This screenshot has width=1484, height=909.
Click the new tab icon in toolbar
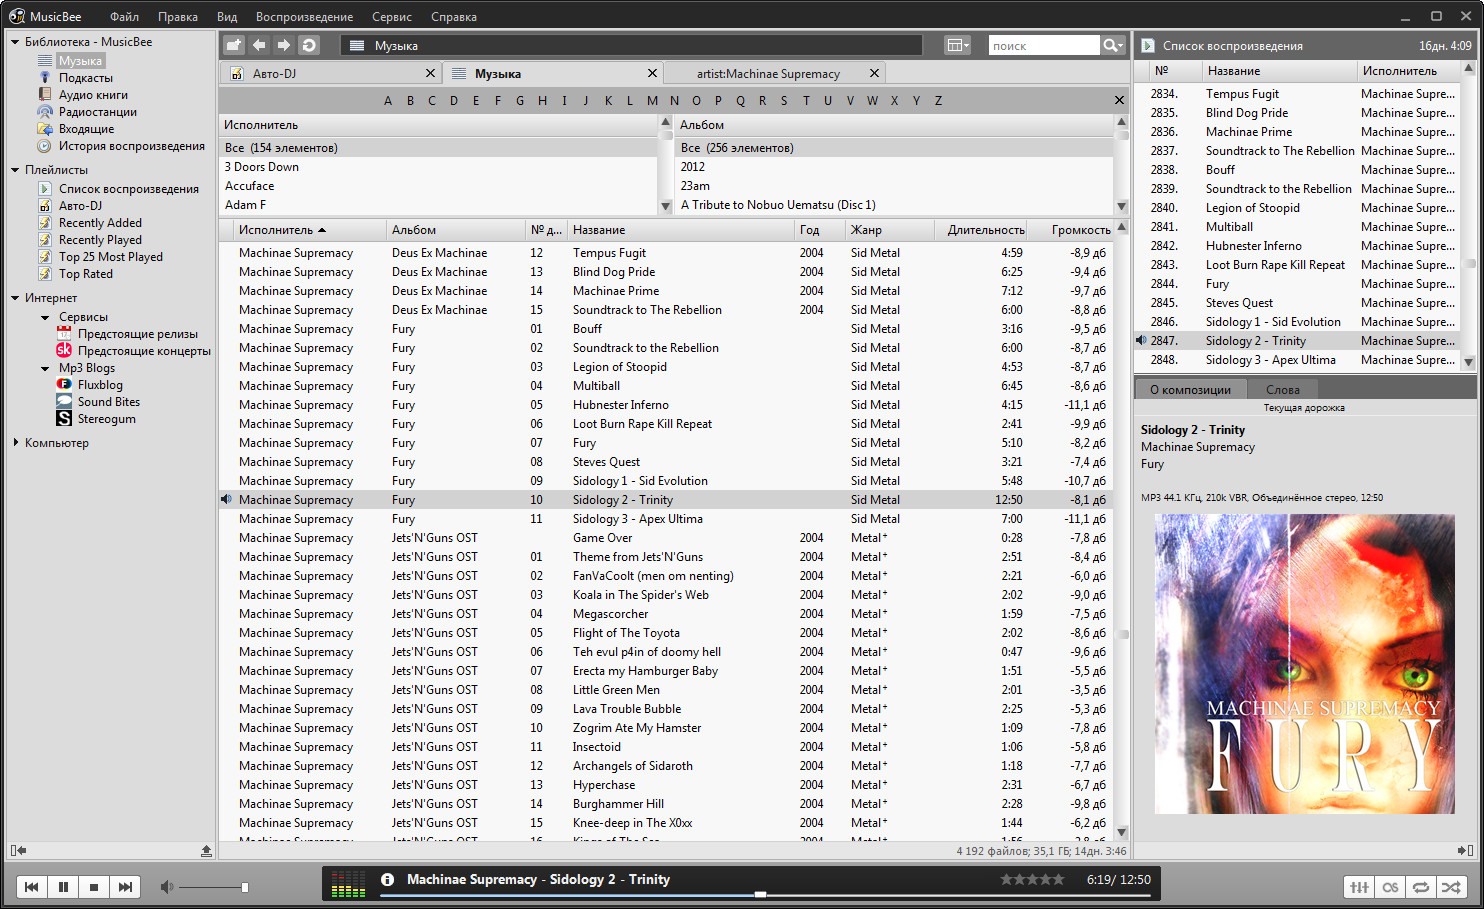234,45
